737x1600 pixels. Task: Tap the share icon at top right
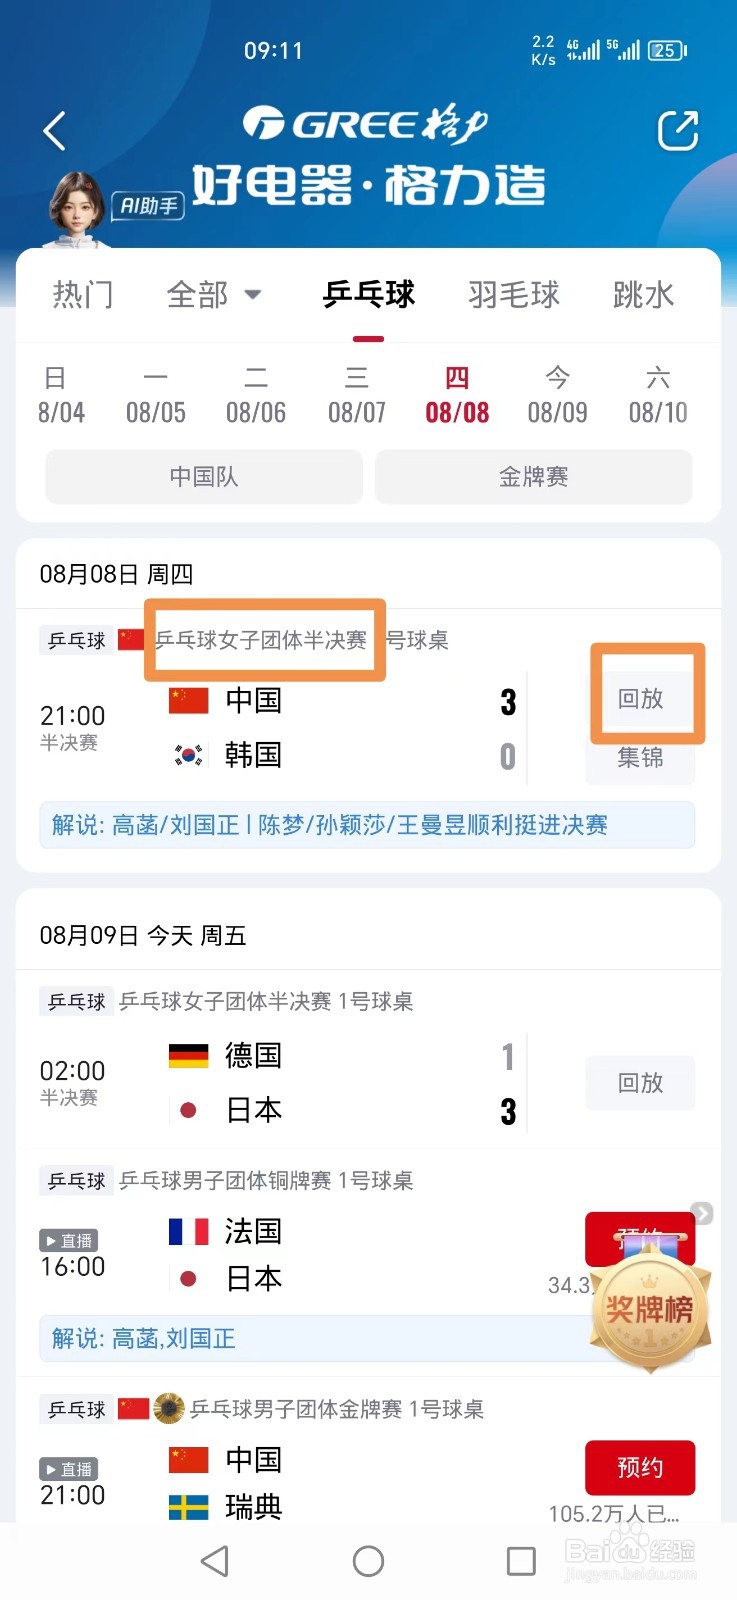677,131
